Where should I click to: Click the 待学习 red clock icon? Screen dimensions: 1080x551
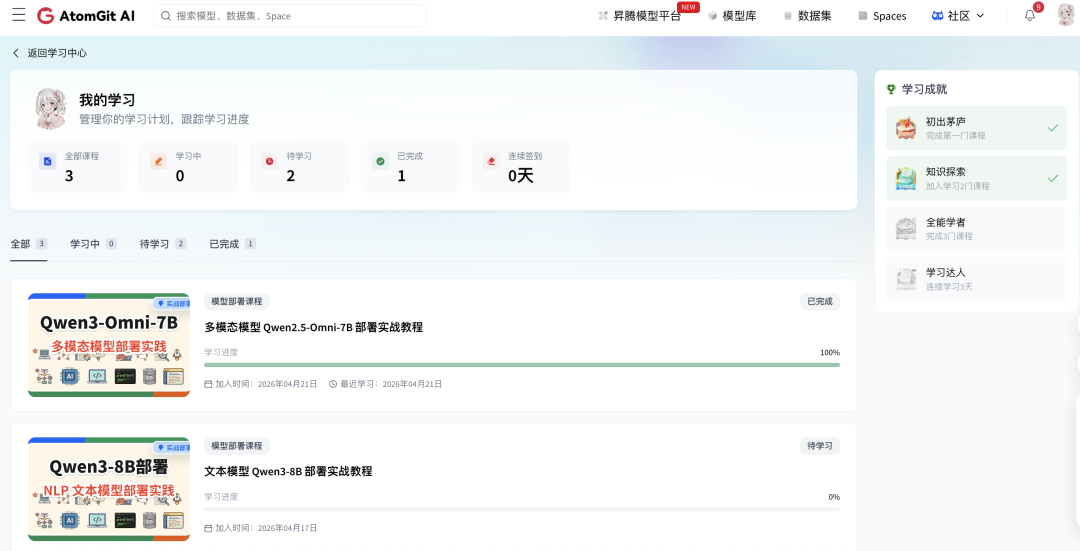(269, 161)
